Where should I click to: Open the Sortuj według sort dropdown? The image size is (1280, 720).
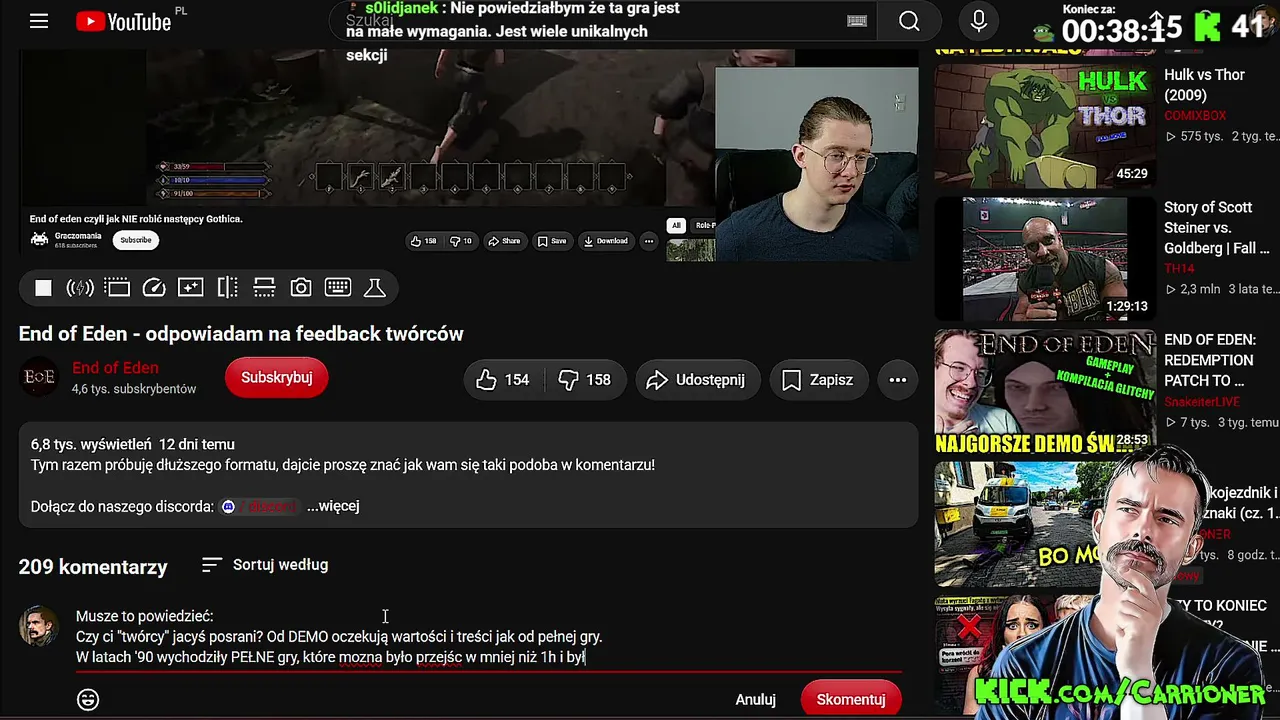(265, 565)
